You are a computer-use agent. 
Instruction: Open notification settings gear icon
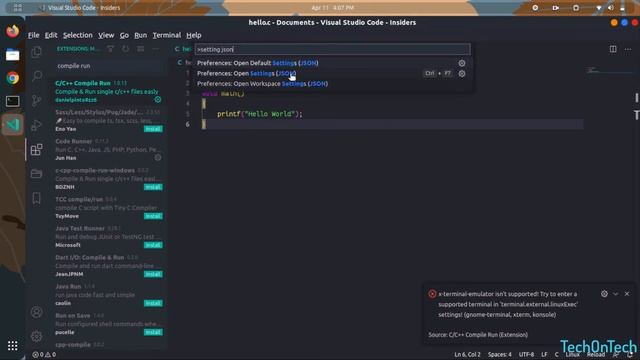[x=604, y=294]
